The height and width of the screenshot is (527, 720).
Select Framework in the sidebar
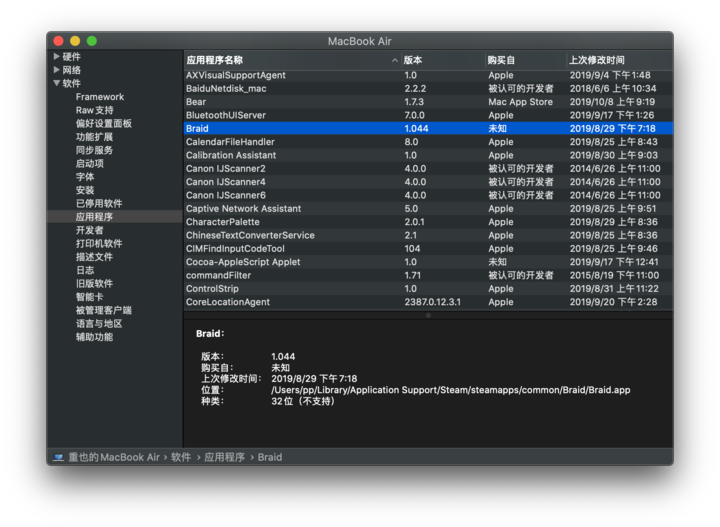(x=100, y=97)
